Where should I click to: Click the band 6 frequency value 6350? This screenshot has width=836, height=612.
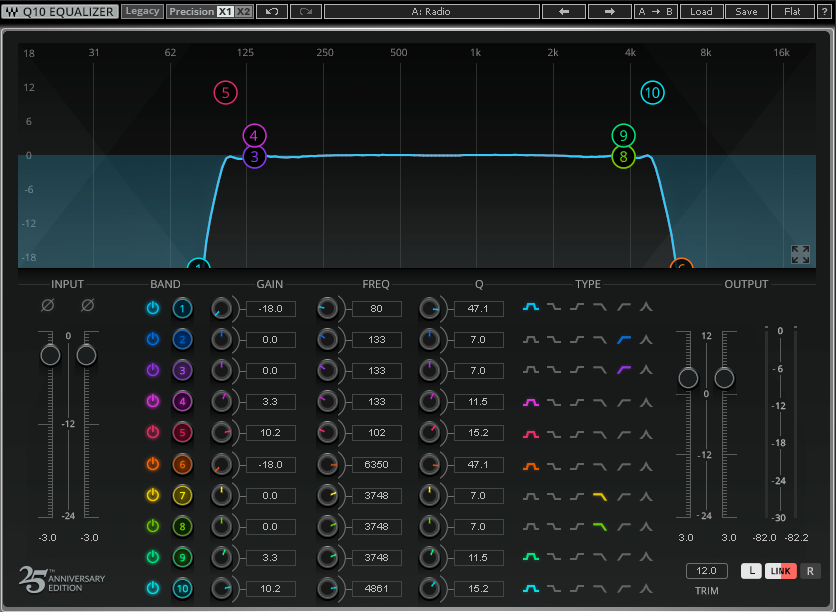click(376, 464)
